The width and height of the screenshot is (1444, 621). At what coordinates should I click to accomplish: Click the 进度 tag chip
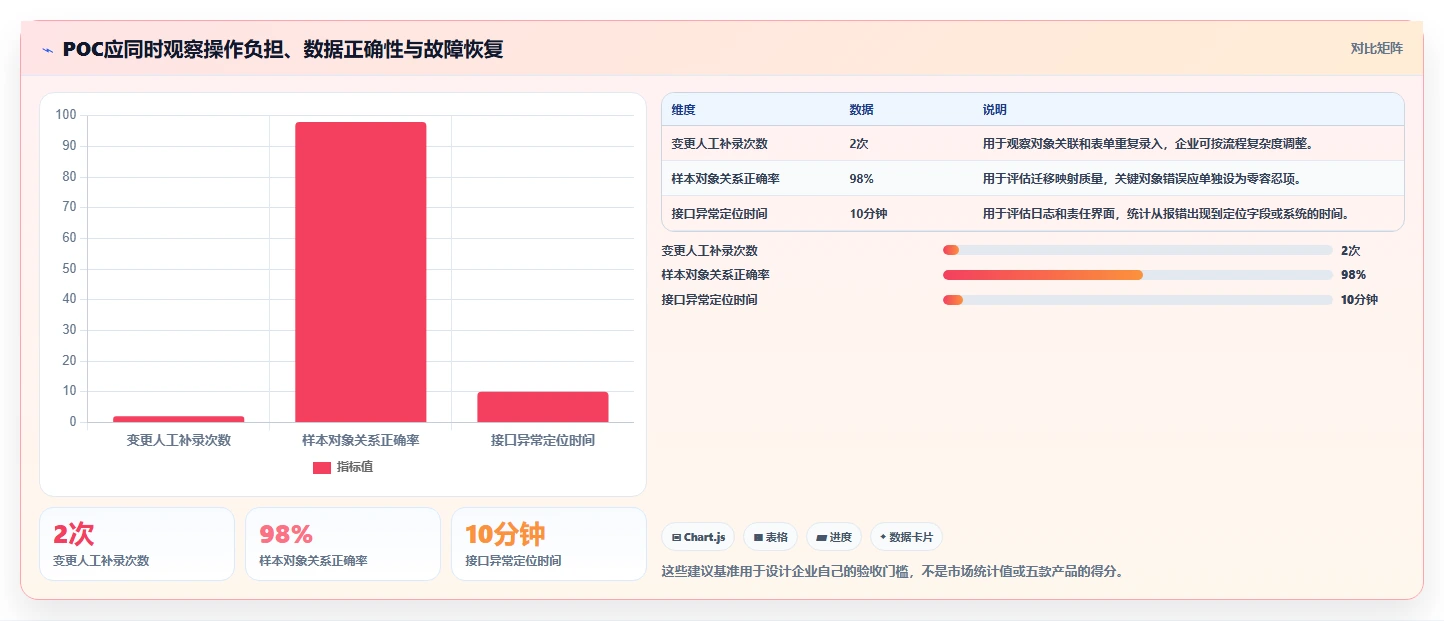(x=833, y=537)
